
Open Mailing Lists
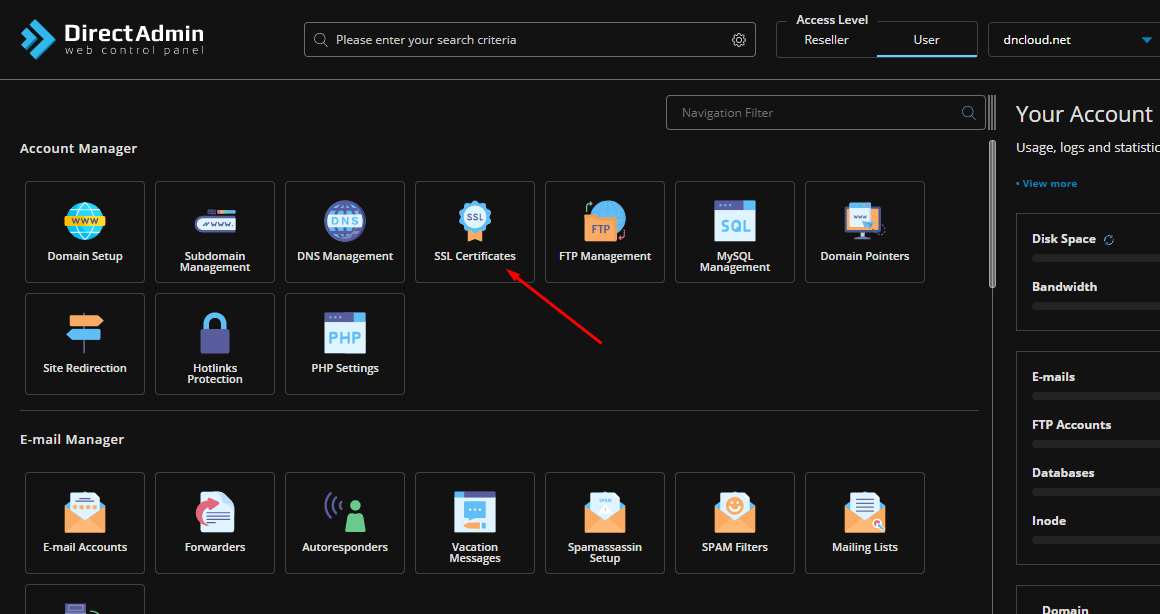865,523
